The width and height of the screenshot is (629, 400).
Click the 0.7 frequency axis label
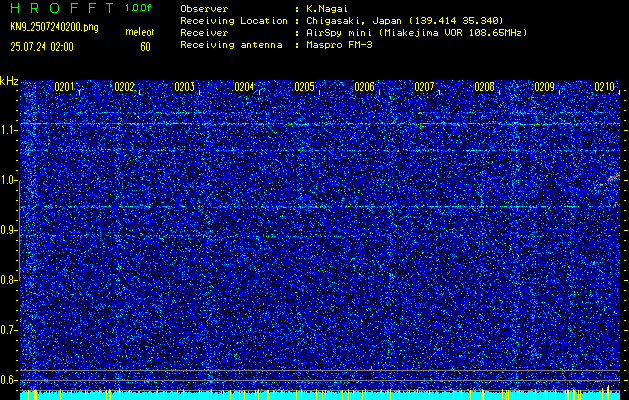(8, 330)
